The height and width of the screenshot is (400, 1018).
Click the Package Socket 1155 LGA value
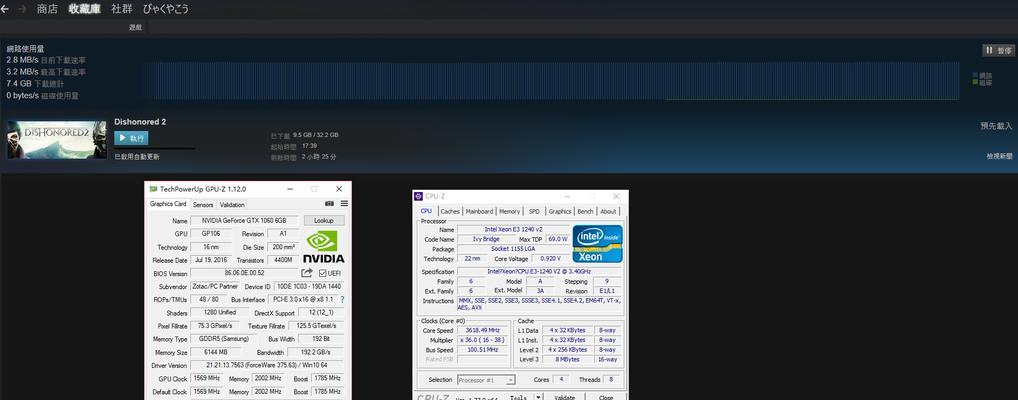(513, 249)
